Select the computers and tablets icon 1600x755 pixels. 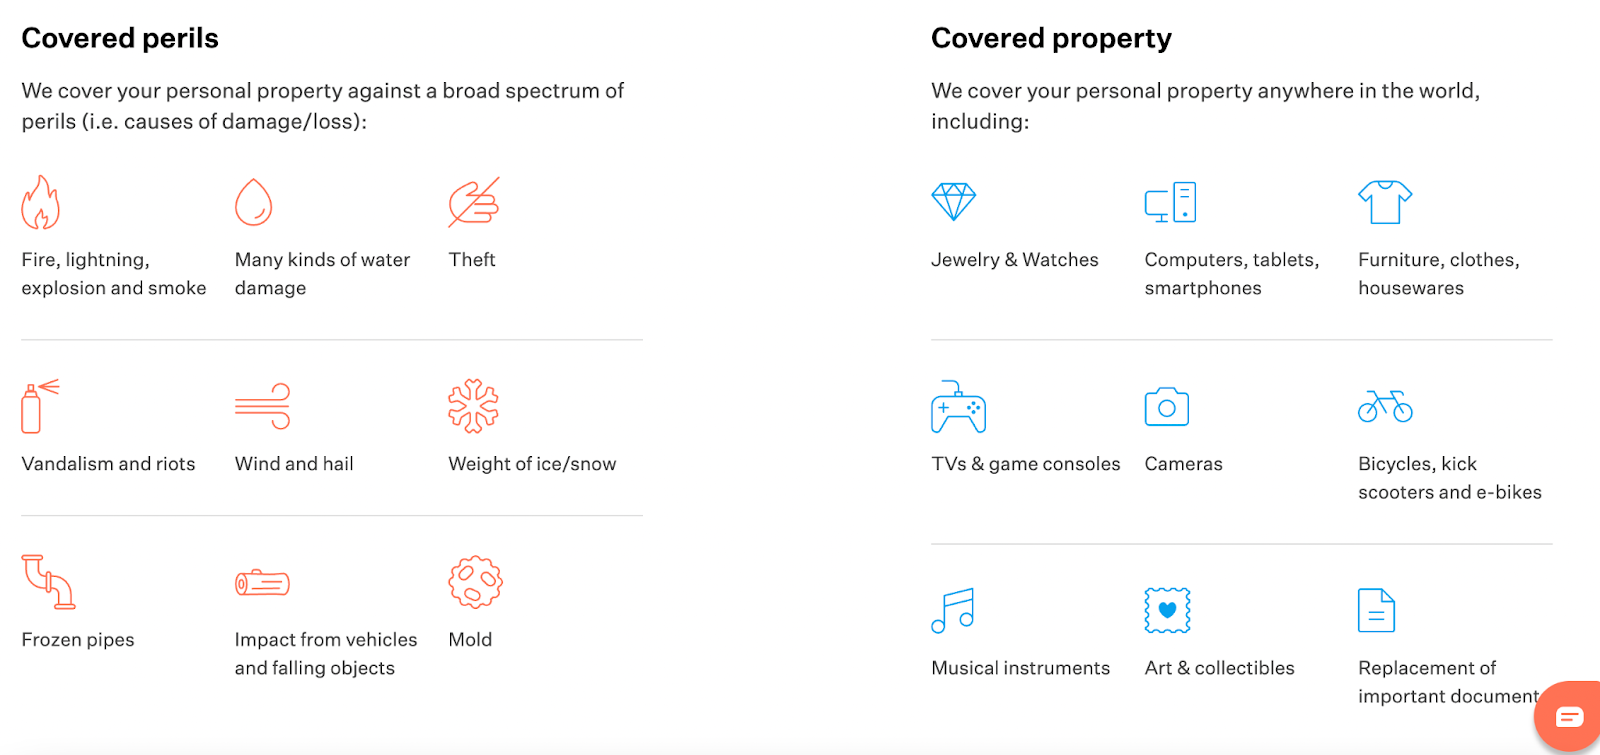tap(1168, 201)
